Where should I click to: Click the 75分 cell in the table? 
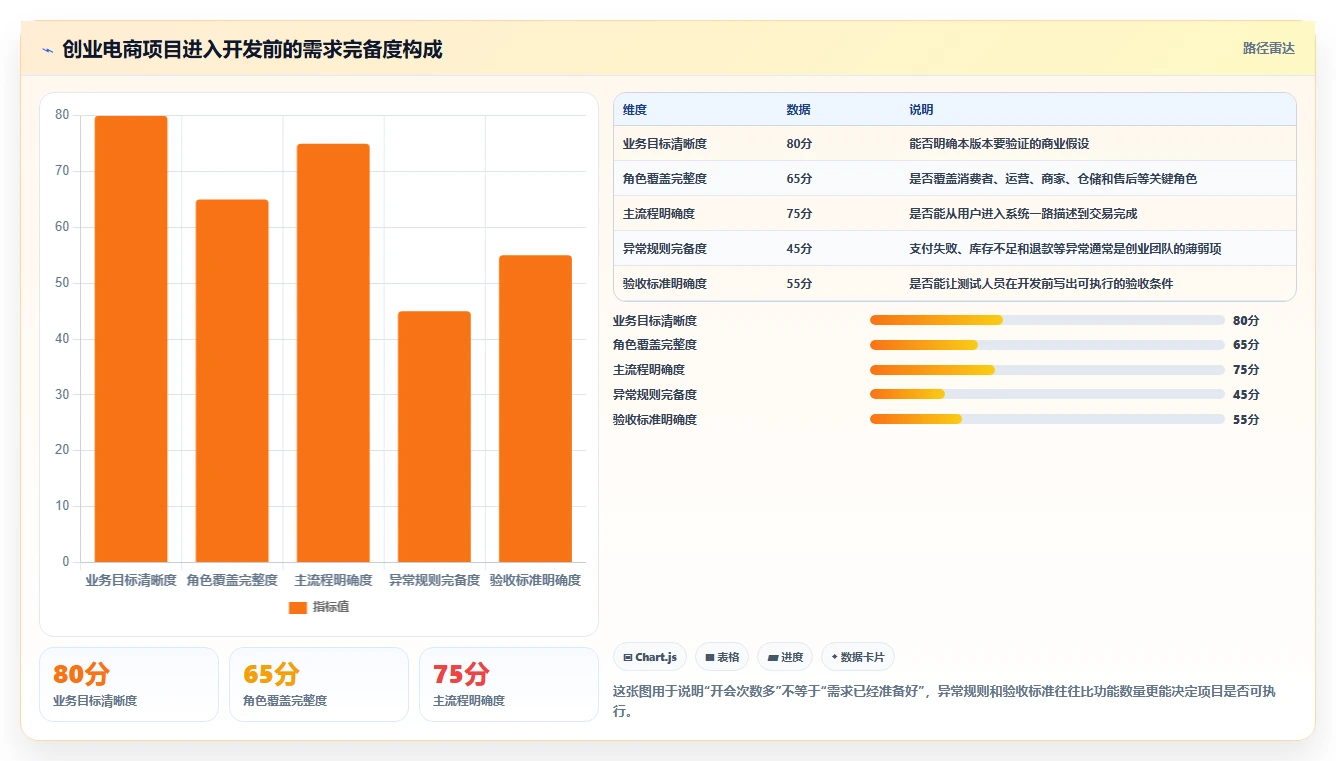point(799,214)
